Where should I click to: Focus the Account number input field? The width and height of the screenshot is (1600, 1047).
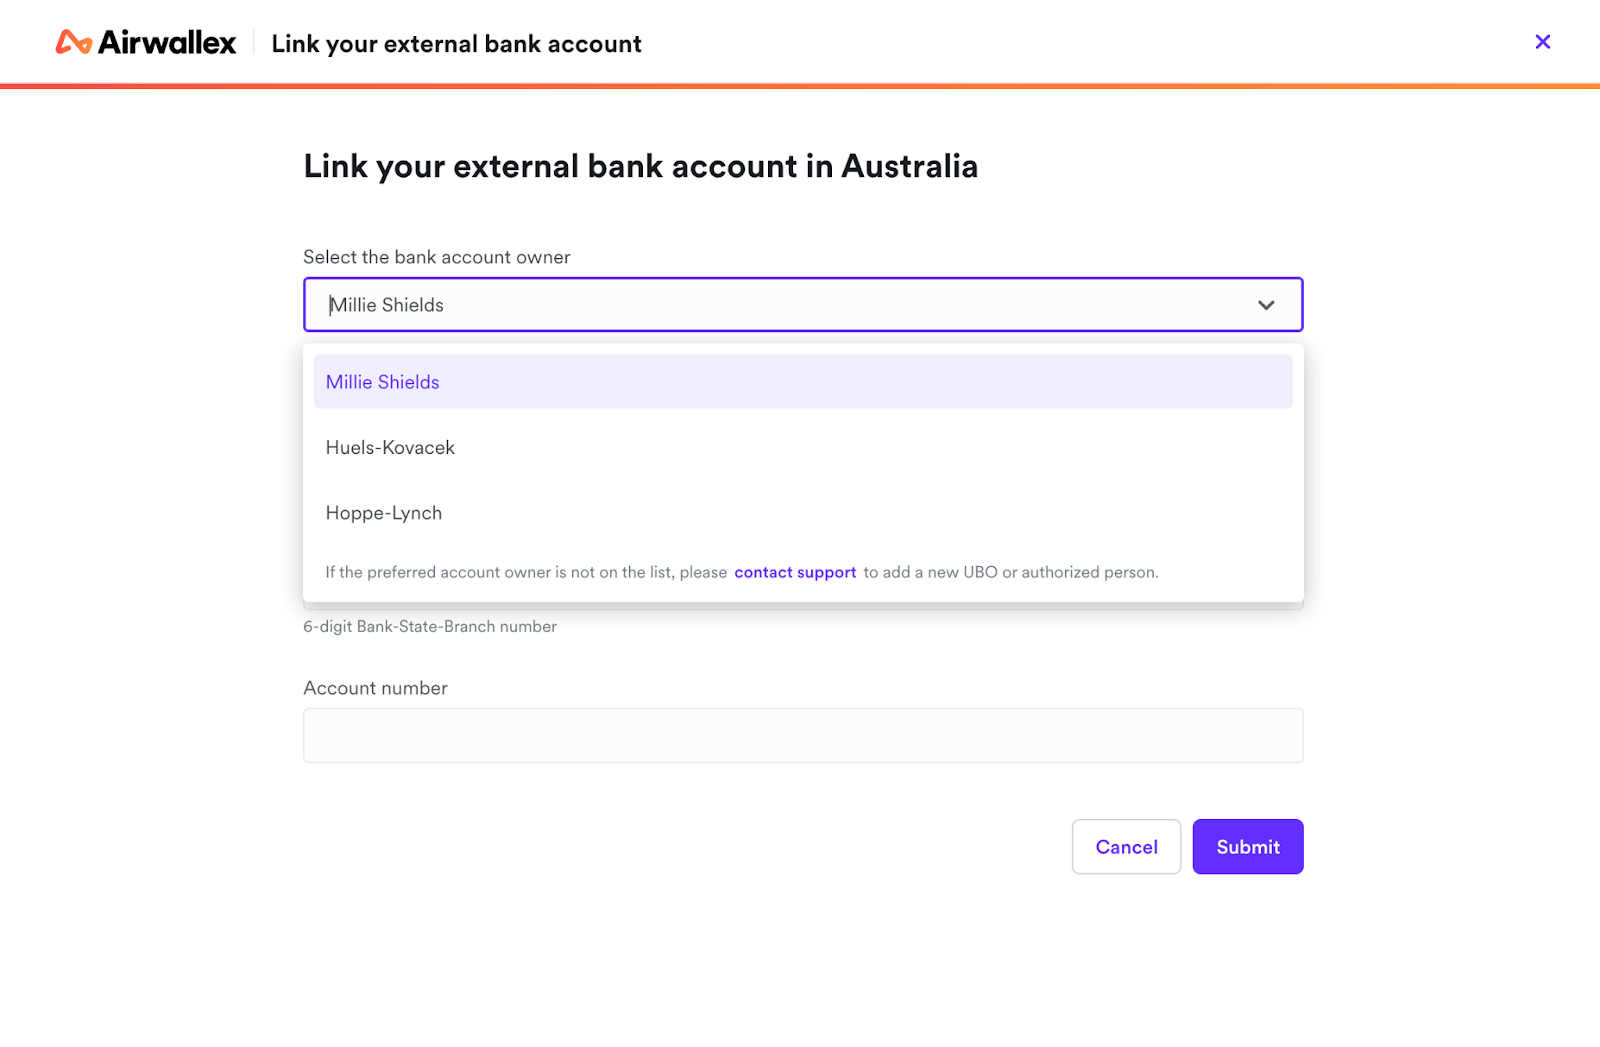pos(802,735)
